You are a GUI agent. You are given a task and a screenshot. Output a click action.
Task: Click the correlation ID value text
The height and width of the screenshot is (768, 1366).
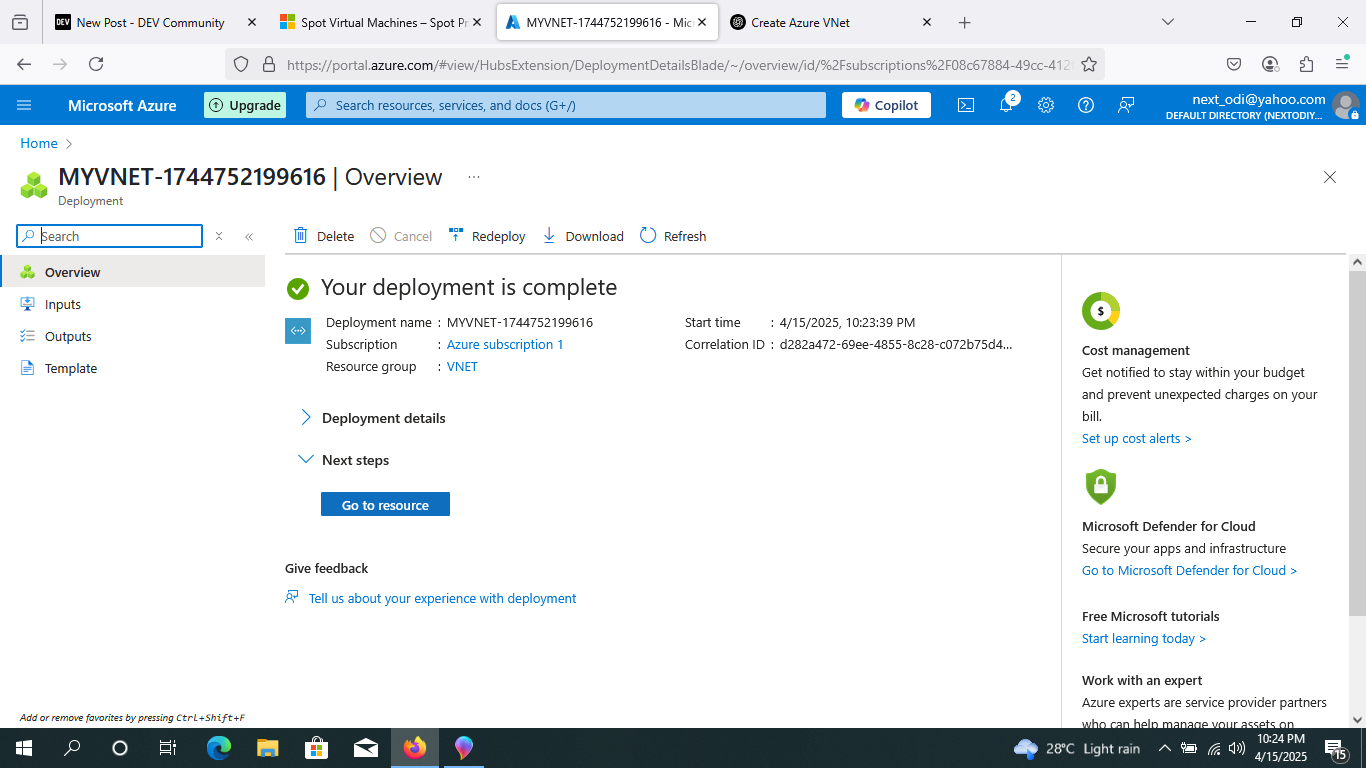[896, 344]
